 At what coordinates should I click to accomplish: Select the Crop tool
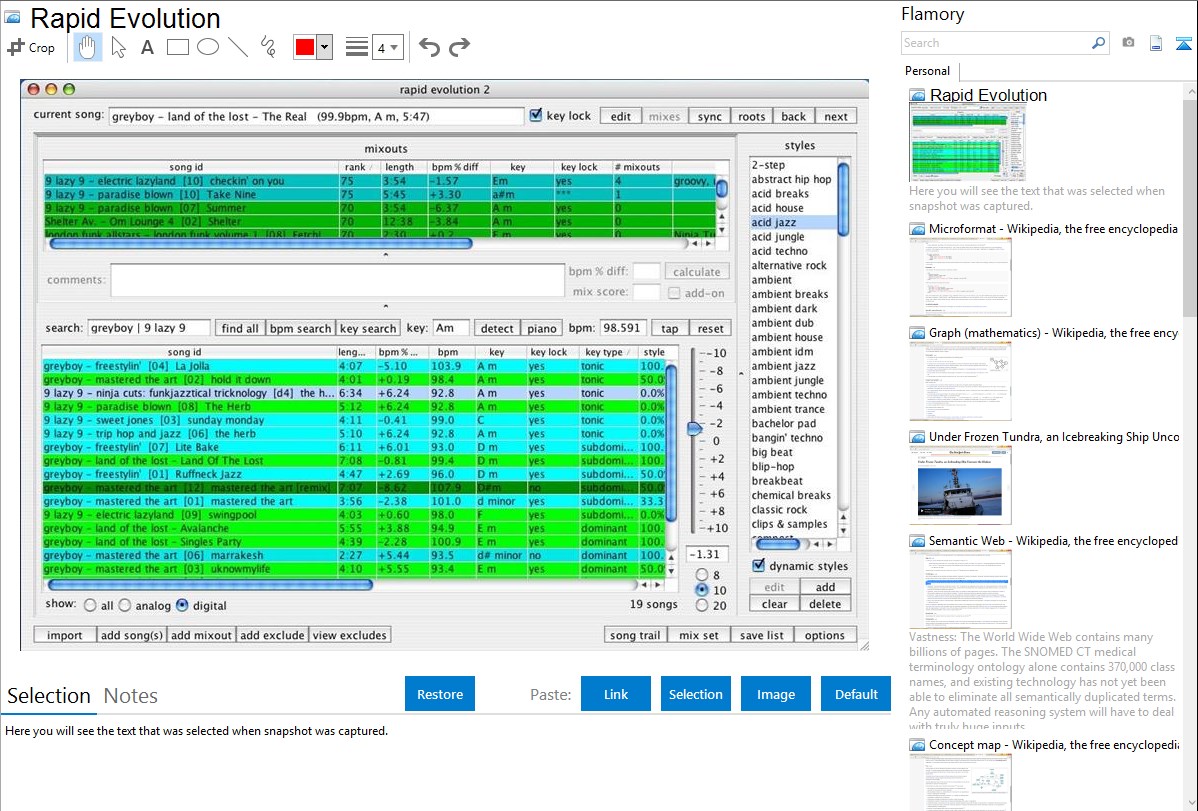click(x=31, y=47)
